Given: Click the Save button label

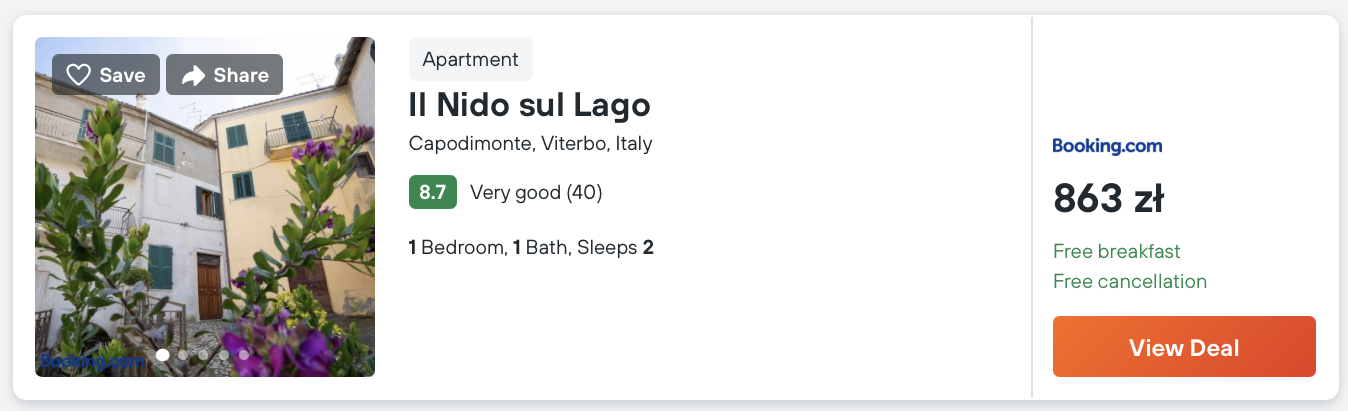Looking at the screenshot, I should click(123, 75).
